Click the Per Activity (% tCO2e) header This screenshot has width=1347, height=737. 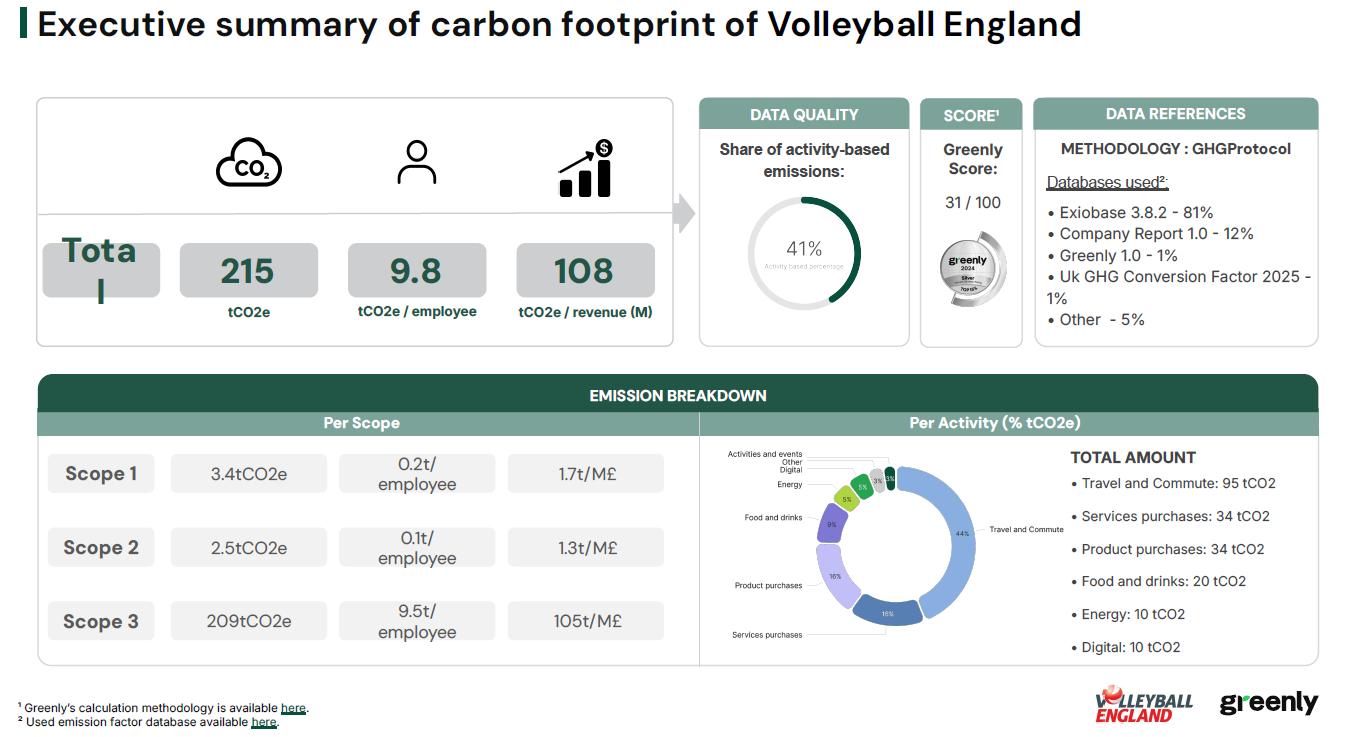tap(995, 423)
